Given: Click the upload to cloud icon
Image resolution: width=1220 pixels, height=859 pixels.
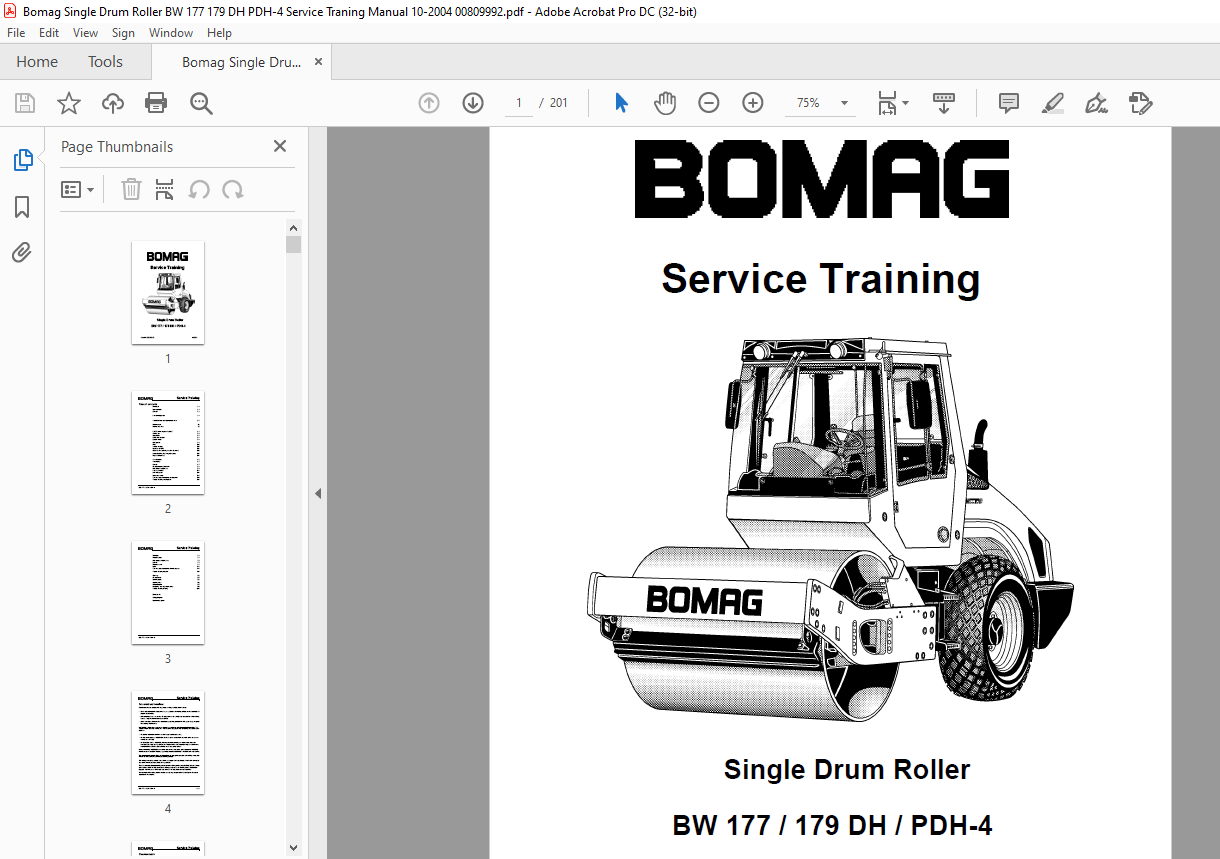Looking at the screenshot, I should 113,103.
